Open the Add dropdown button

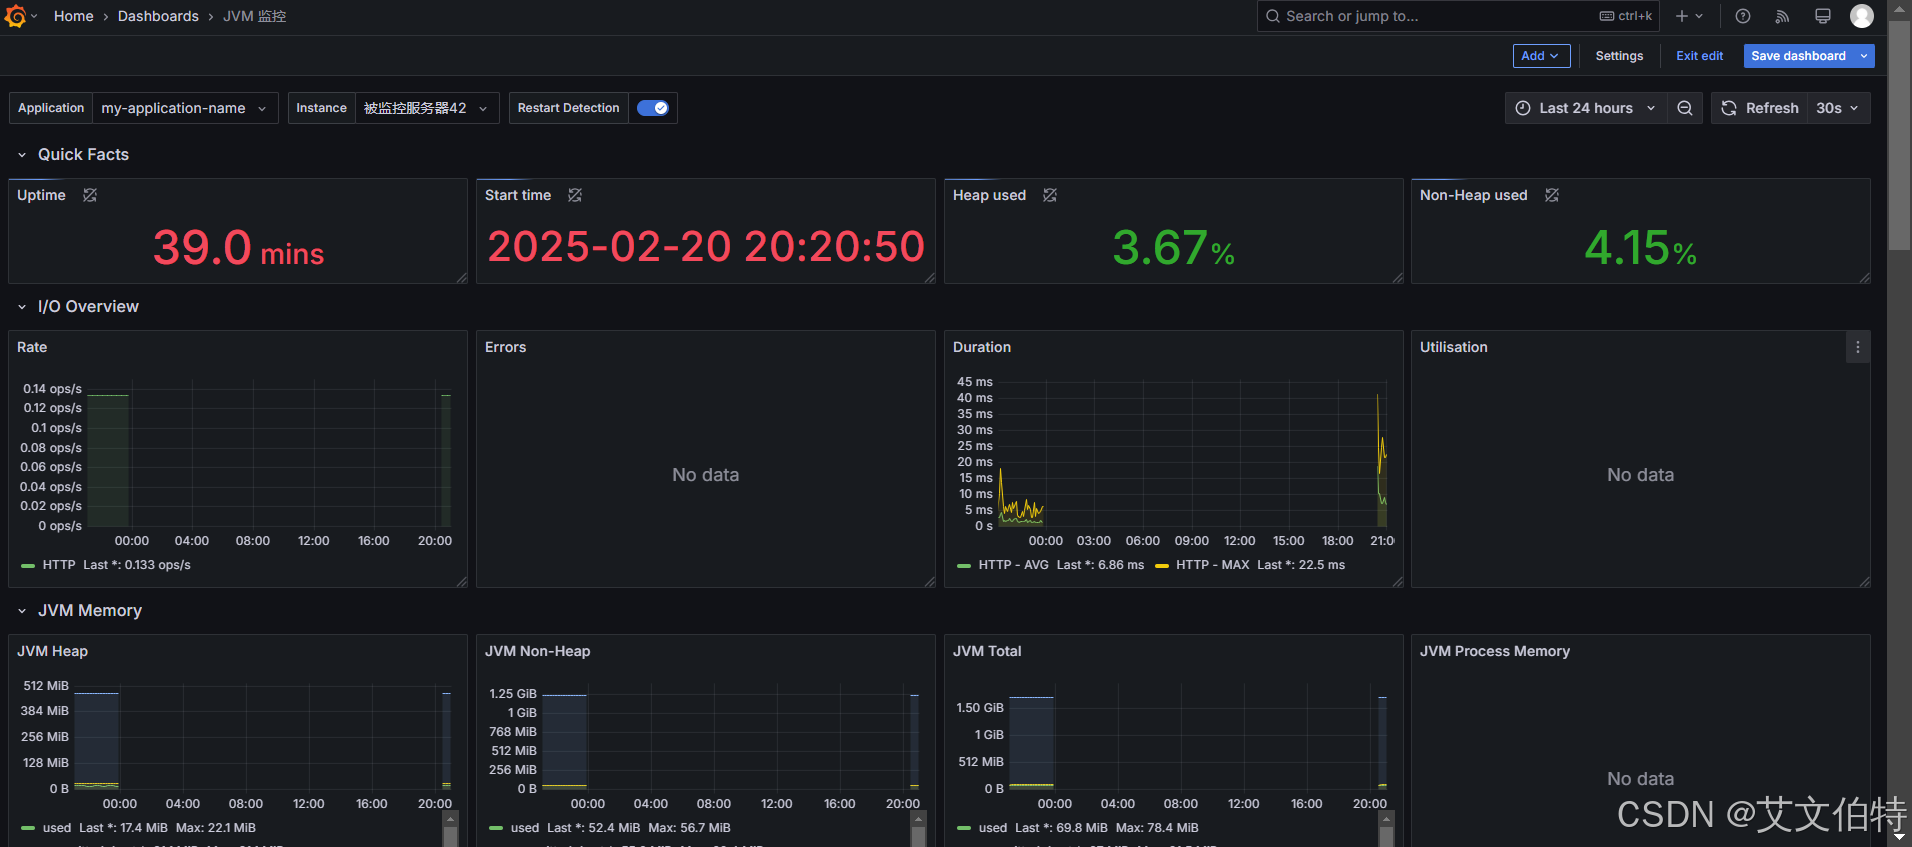click(x=1541, y=56)
